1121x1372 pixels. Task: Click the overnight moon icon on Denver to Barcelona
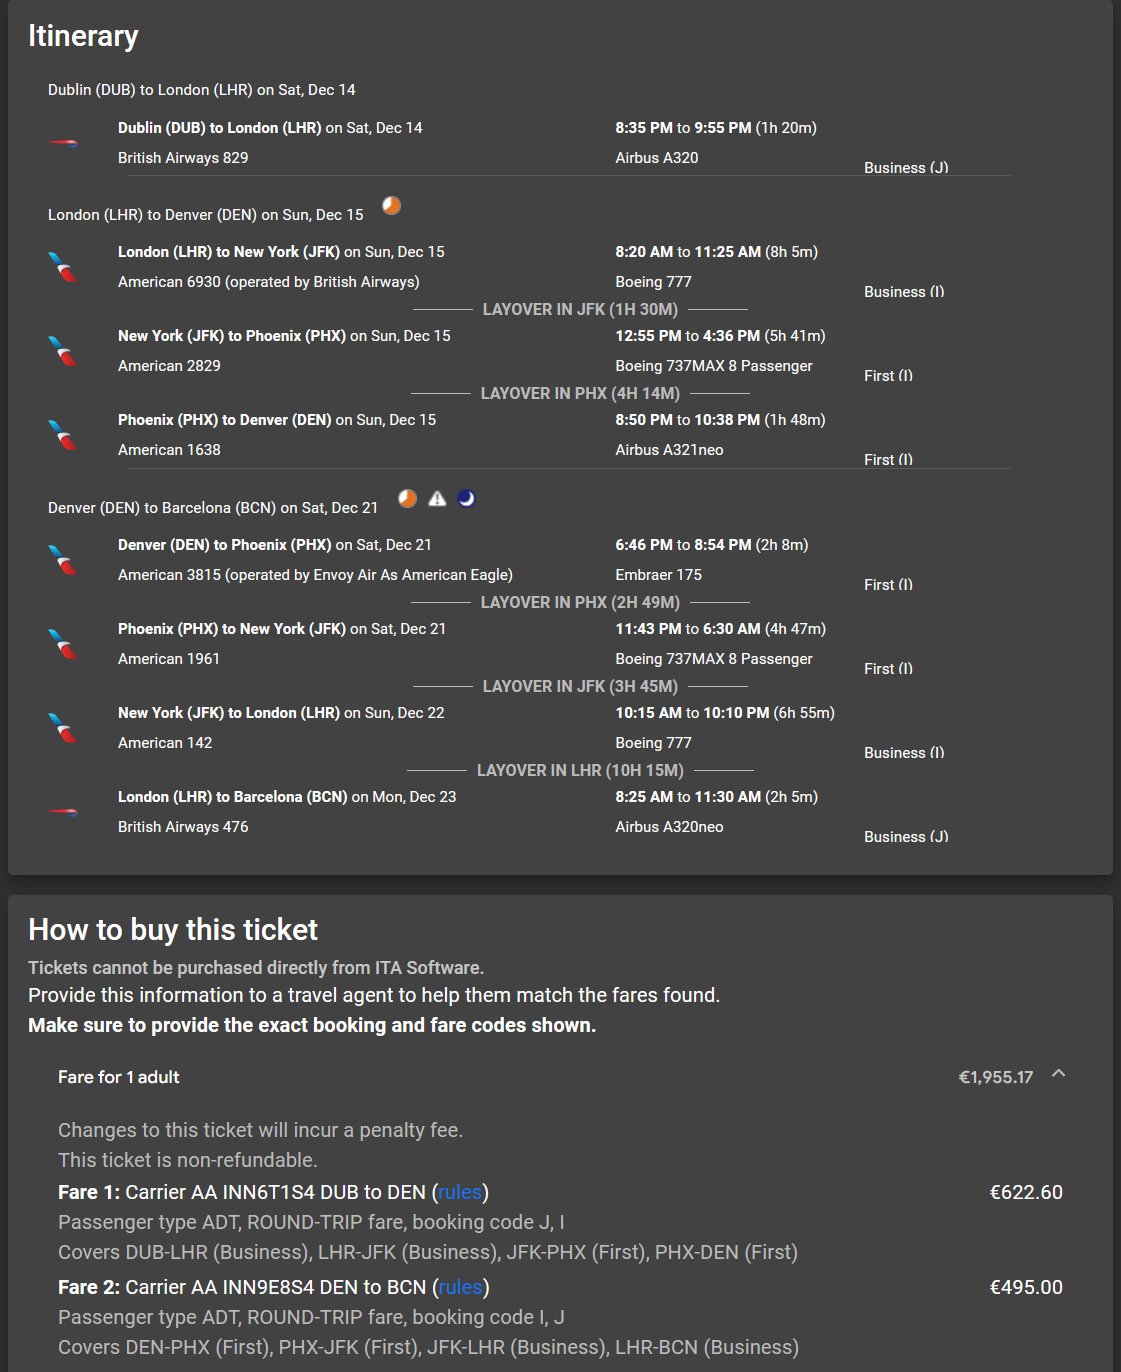point(466,498)
